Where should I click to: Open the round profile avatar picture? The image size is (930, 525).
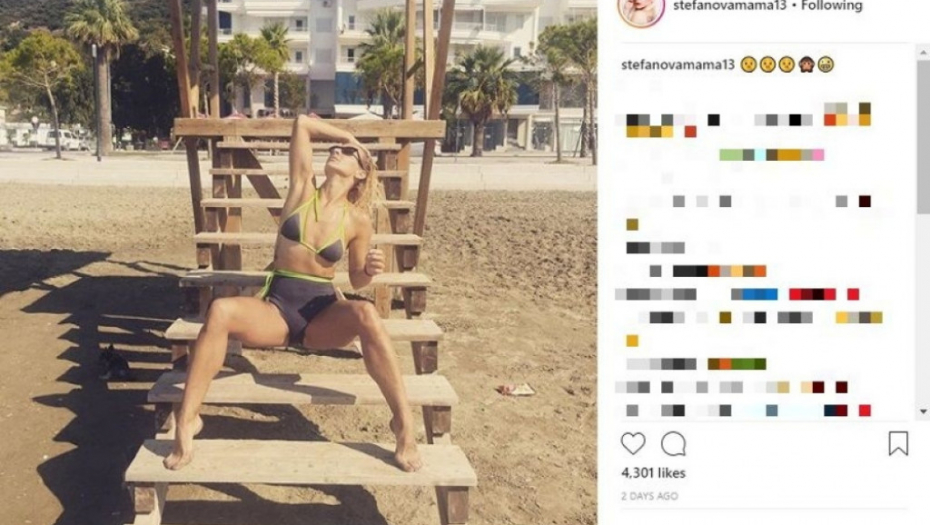pos(641,10)
